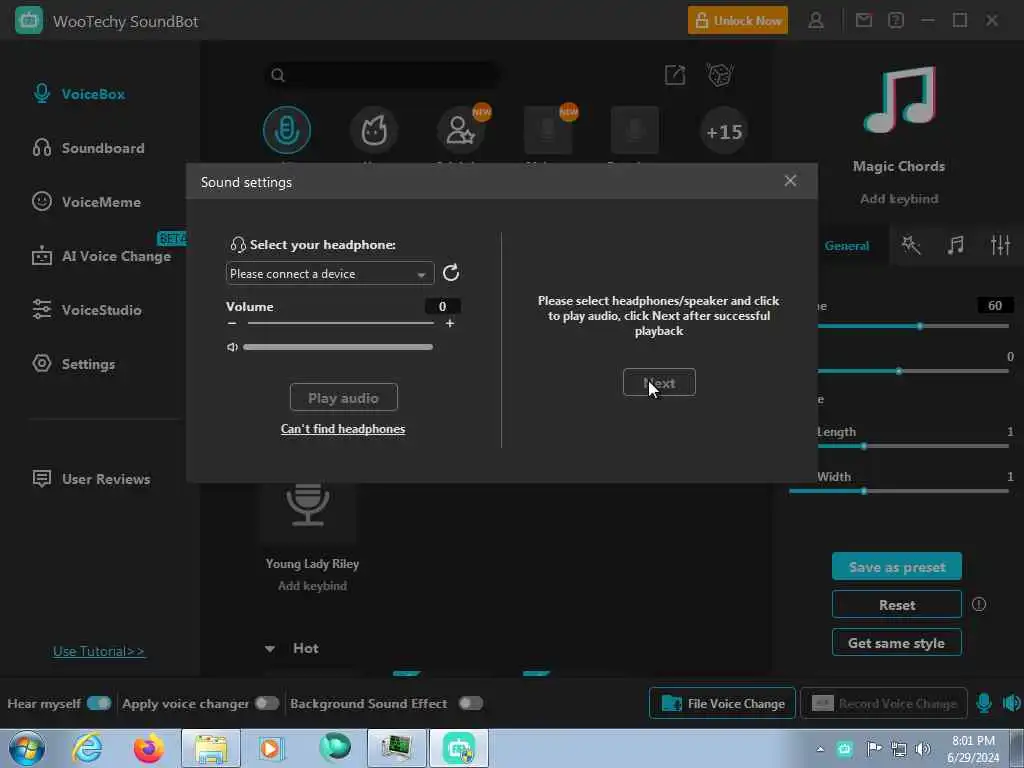Mute the microphone icon at bottom
The image size is (1024, 768).
(984, 703)
